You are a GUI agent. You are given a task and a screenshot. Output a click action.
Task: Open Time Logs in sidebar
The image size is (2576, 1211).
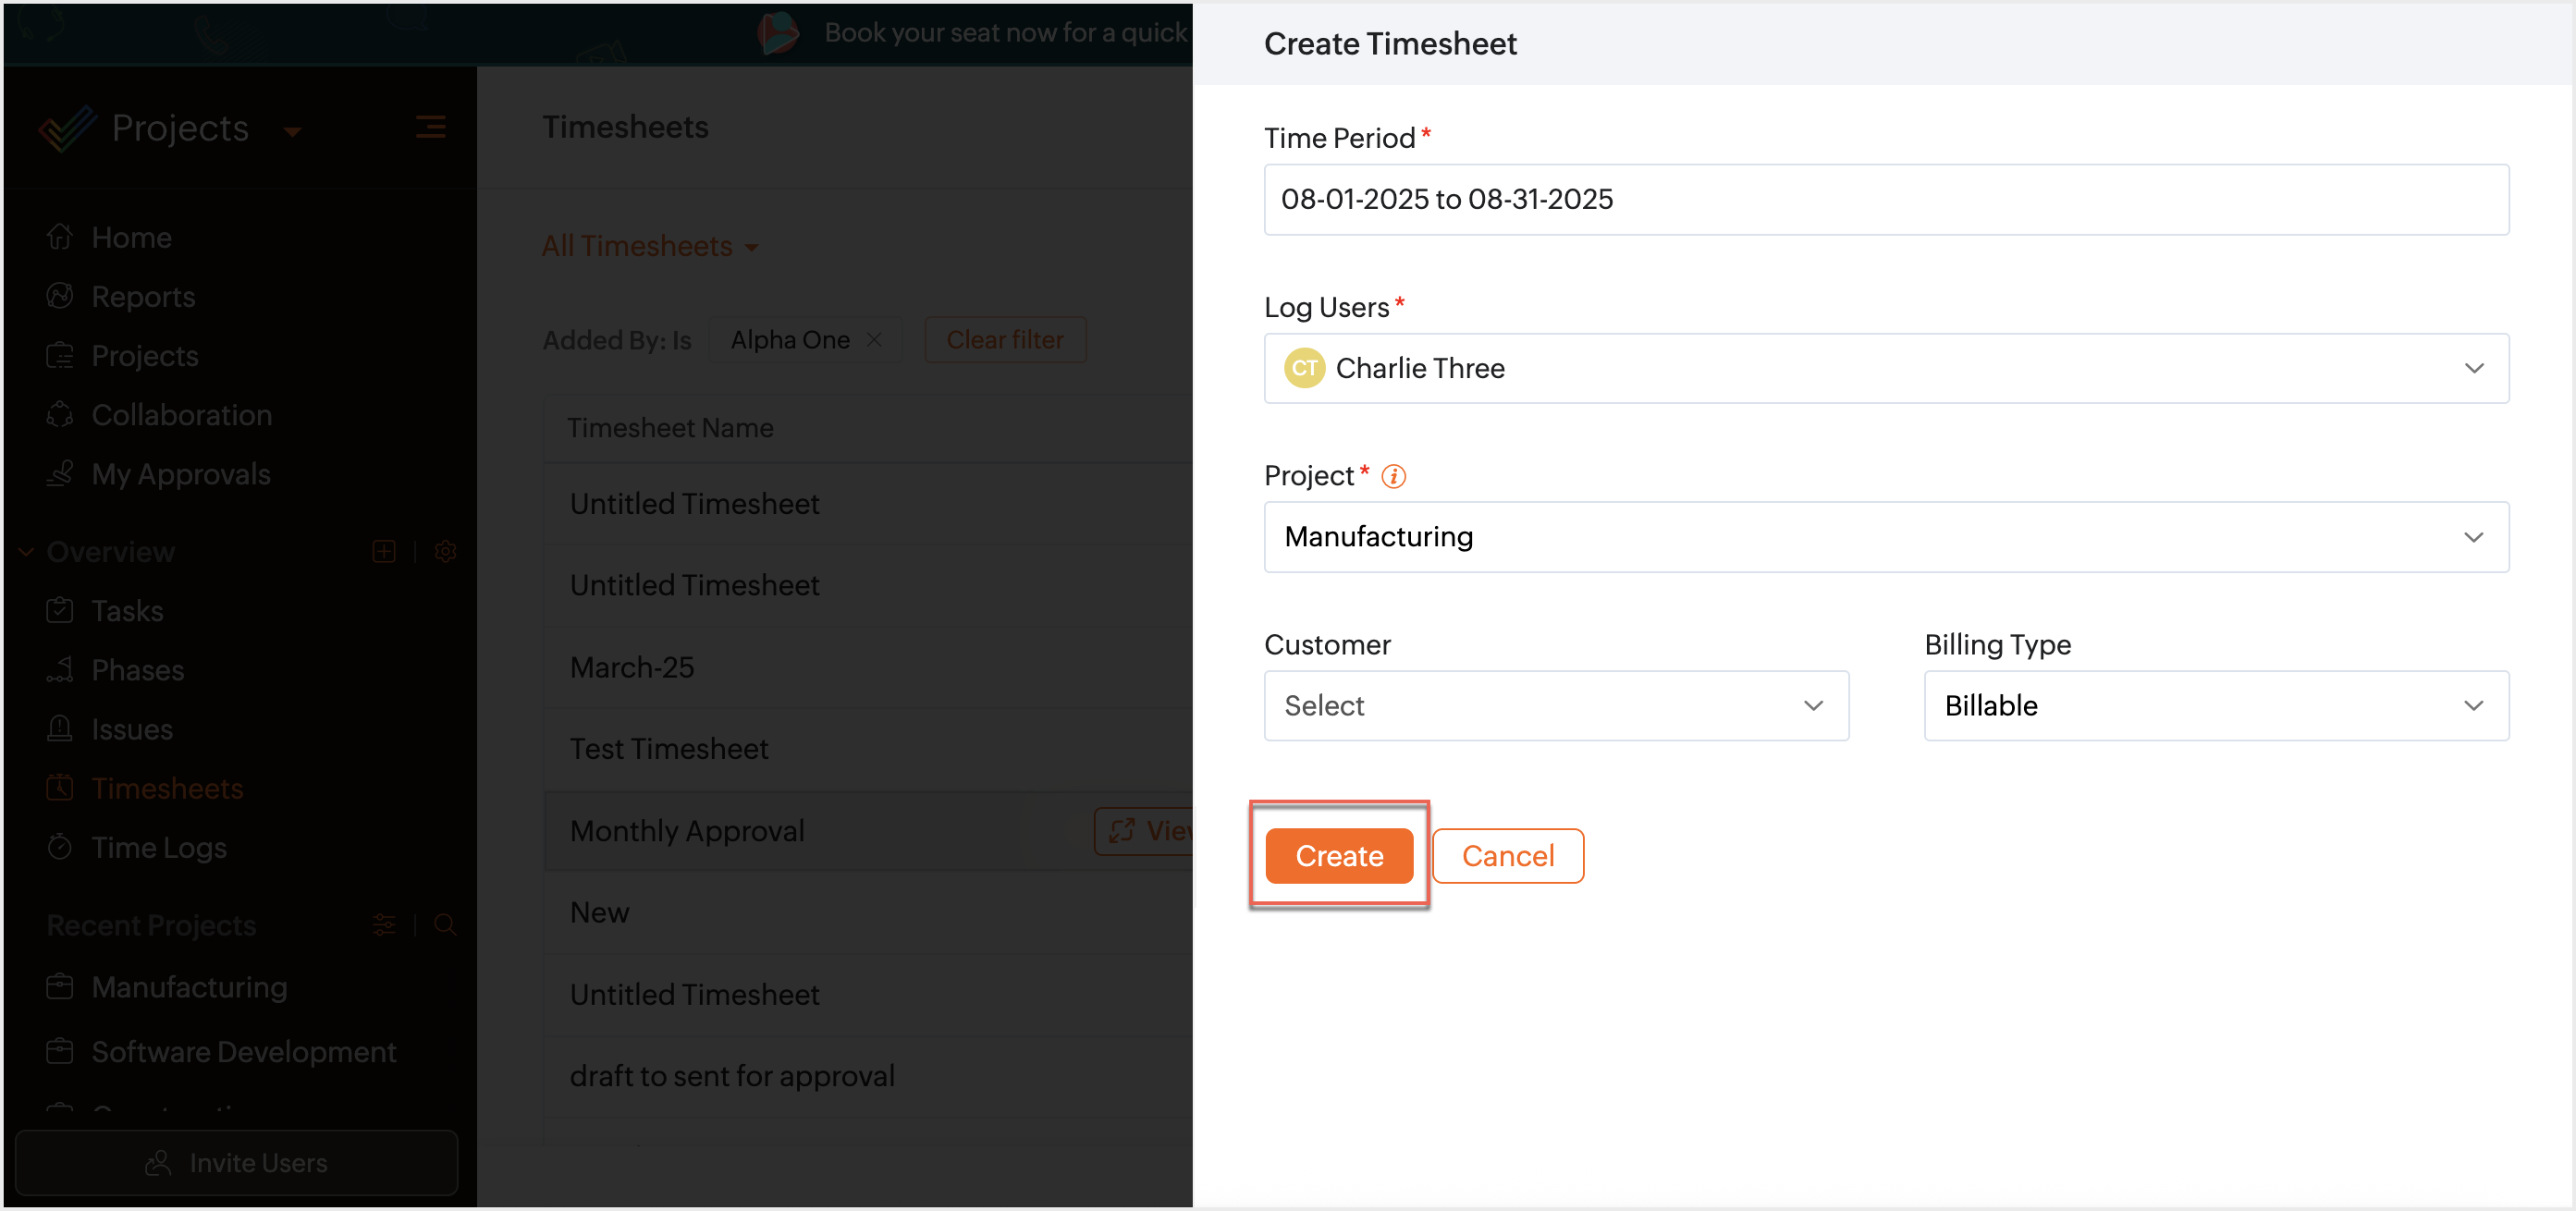pos(159,848)
